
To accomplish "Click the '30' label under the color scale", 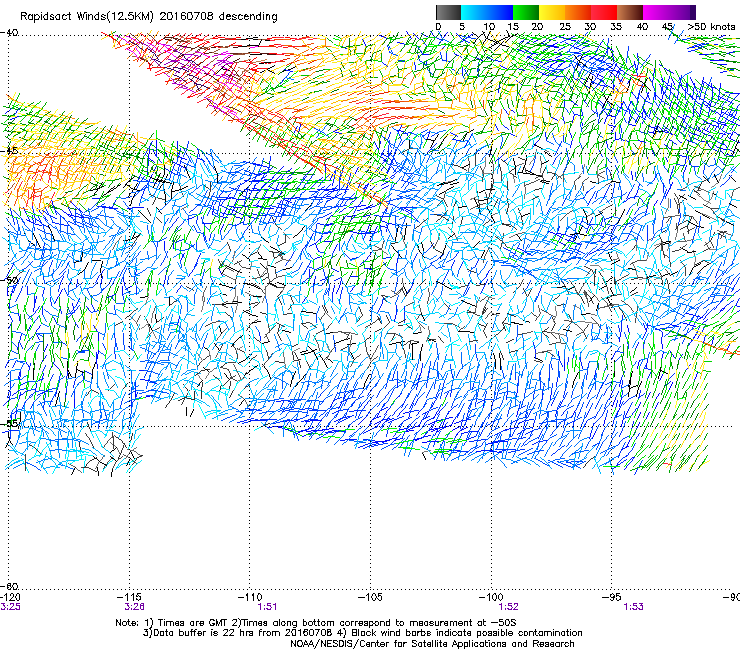I will point(590,27).
